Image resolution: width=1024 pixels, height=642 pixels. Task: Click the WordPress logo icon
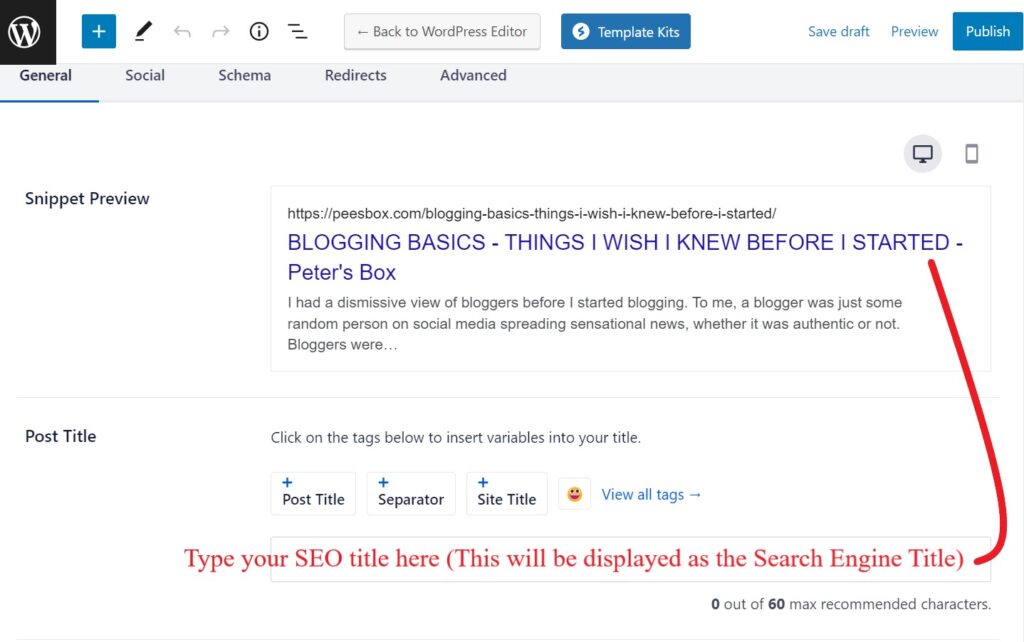[25, 32]
